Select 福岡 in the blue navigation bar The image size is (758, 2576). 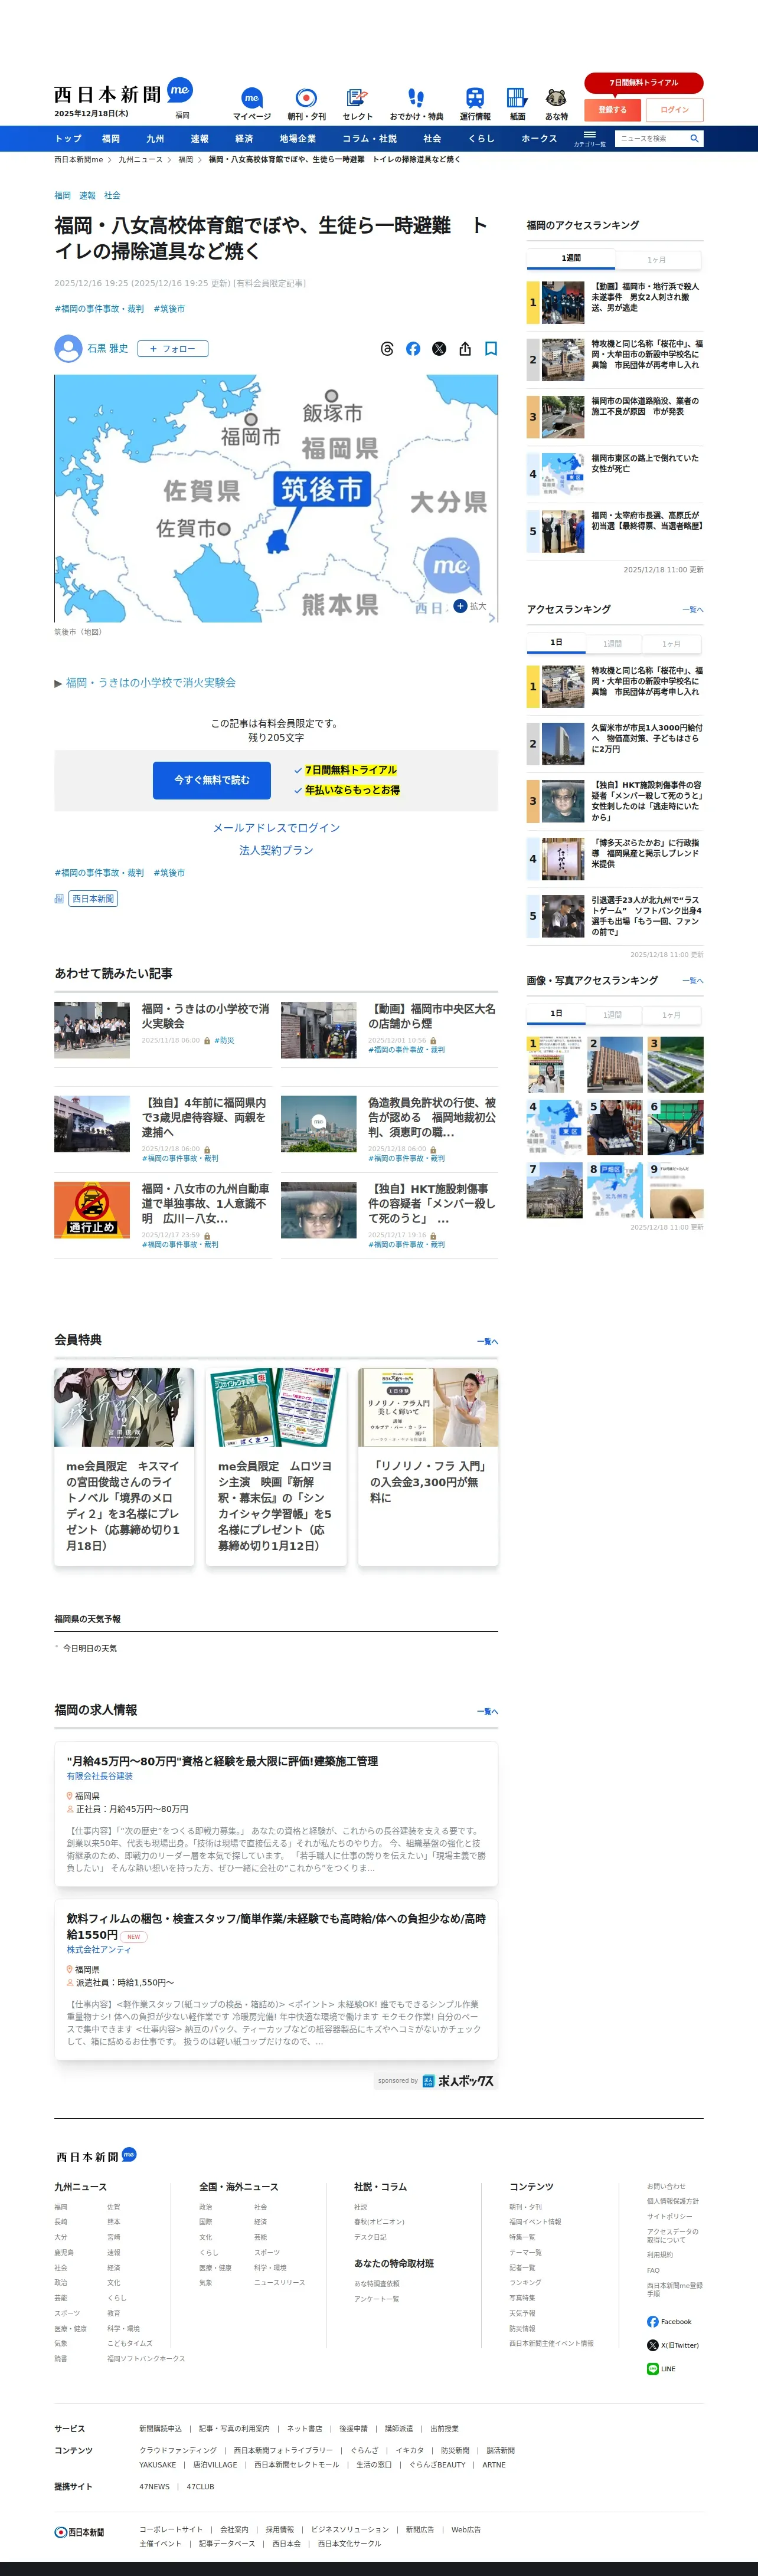(x=111, y=139)
